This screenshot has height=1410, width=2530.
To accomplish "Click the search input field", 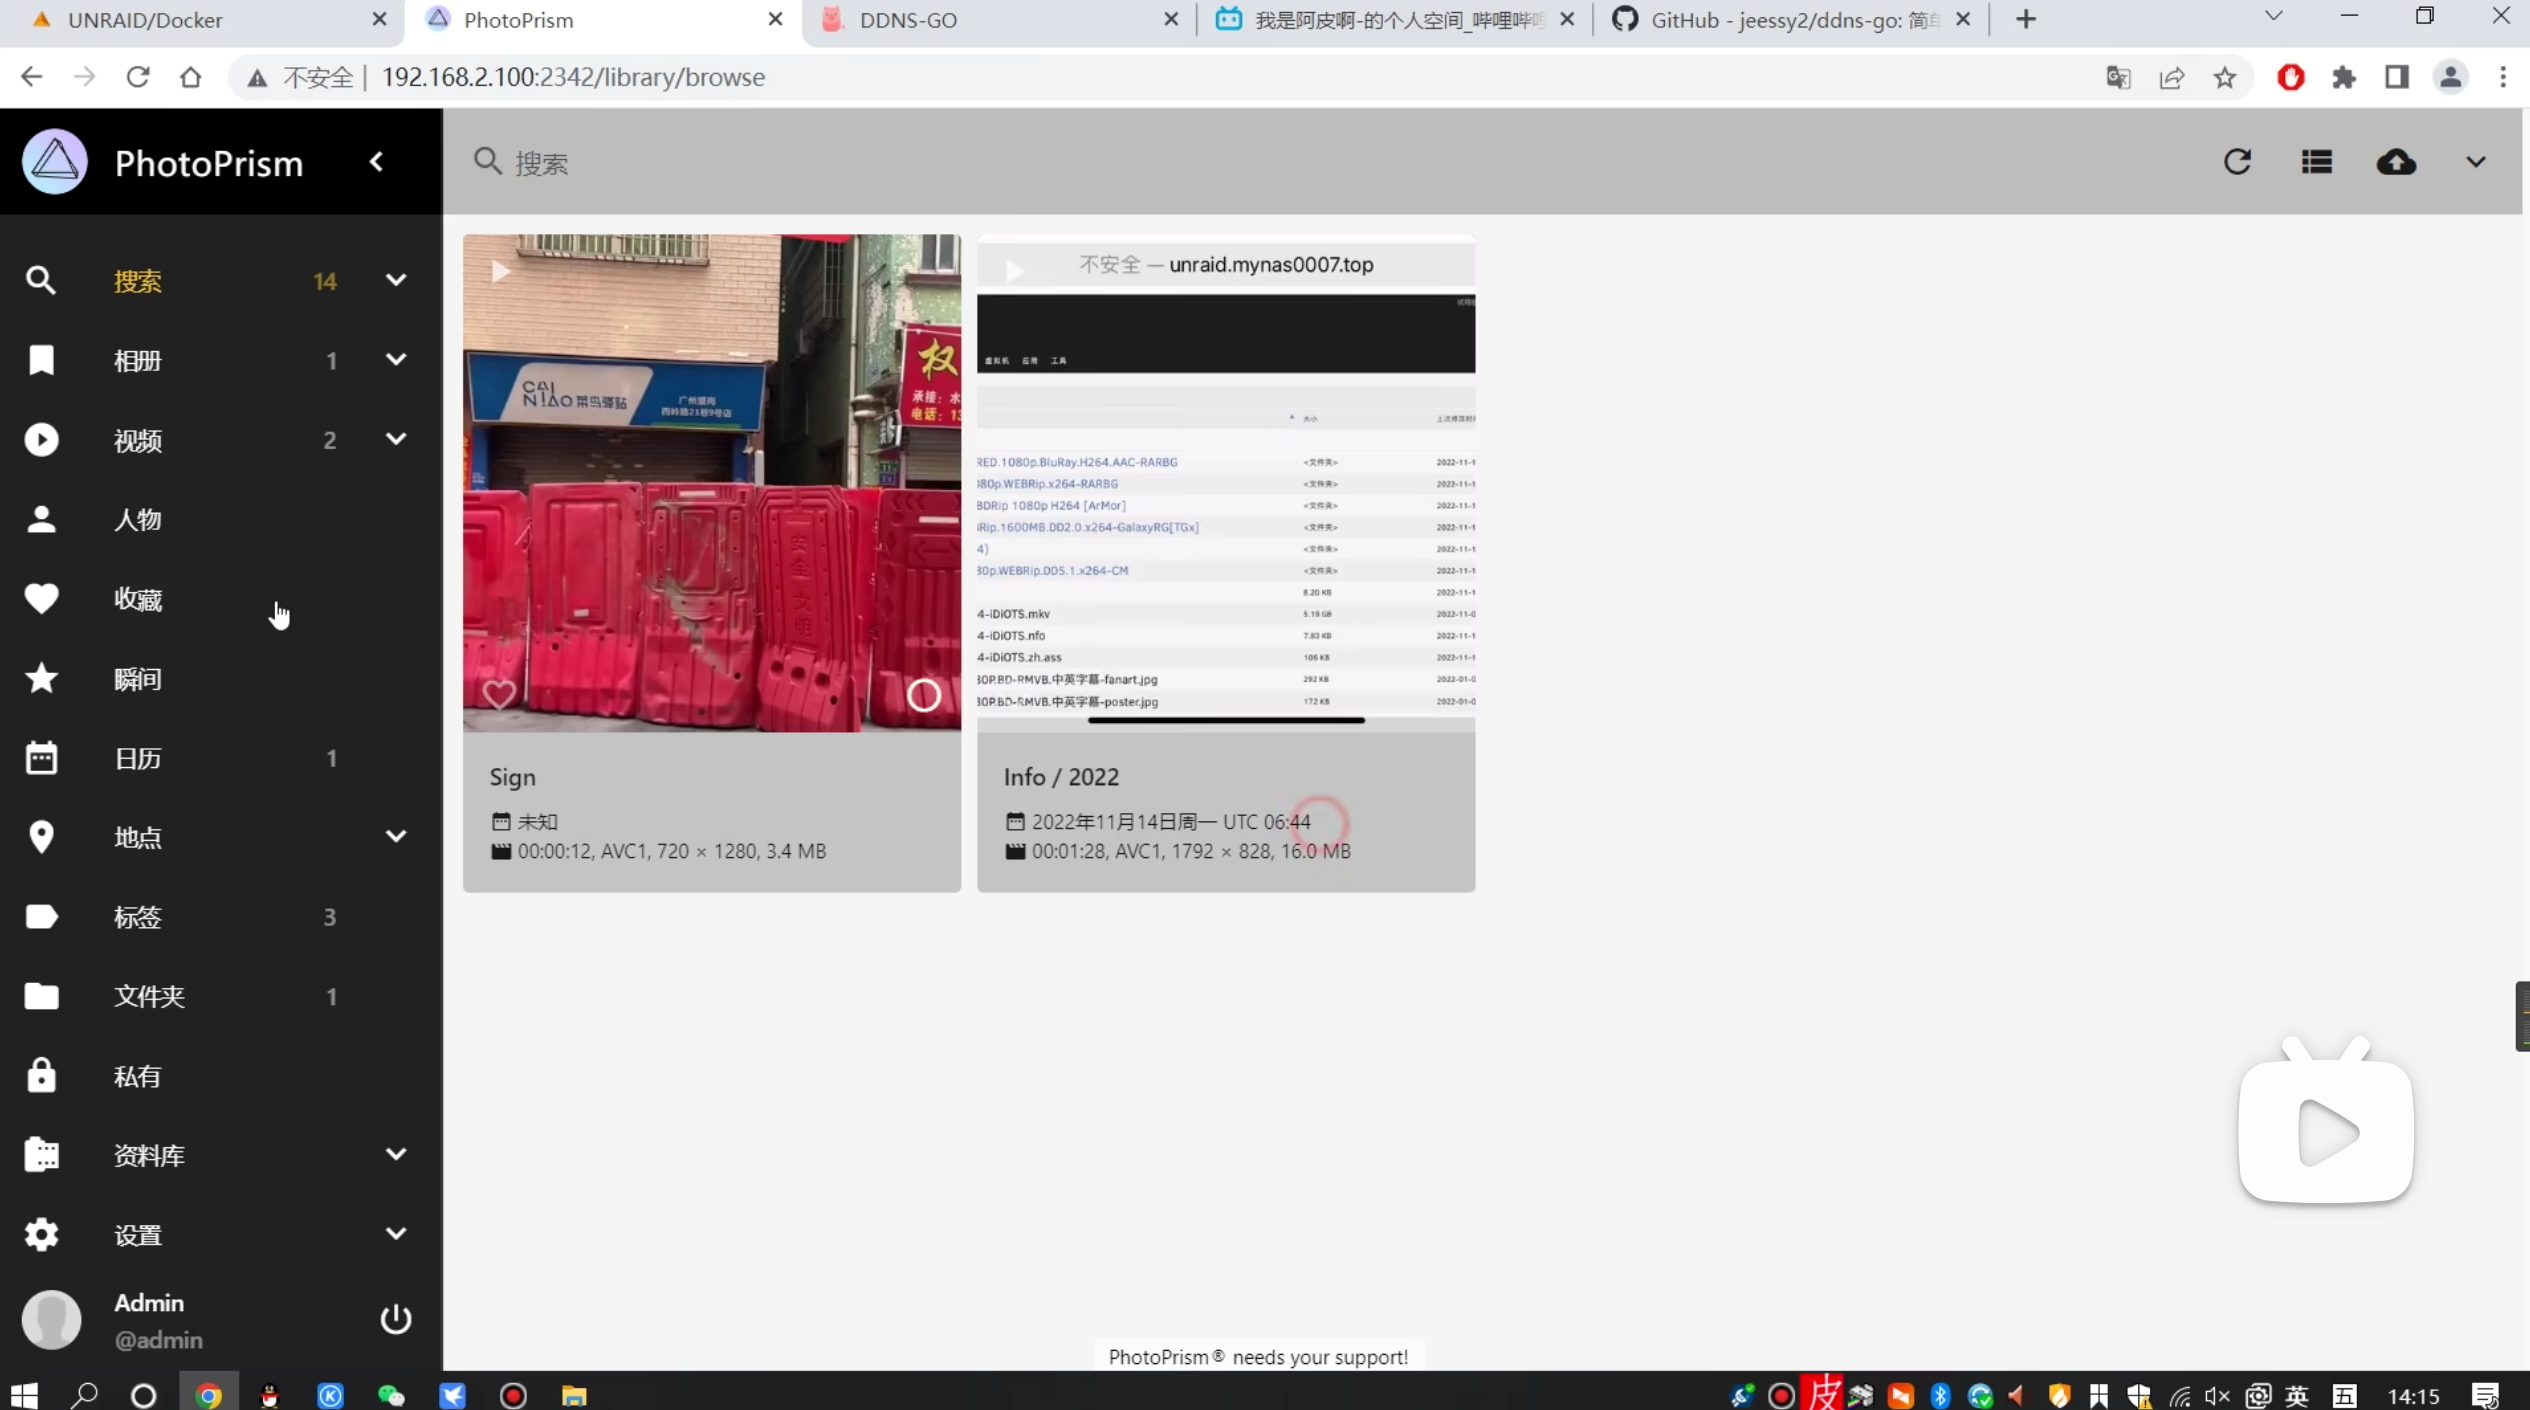I will pyautogui.click(x=800, y=163).
